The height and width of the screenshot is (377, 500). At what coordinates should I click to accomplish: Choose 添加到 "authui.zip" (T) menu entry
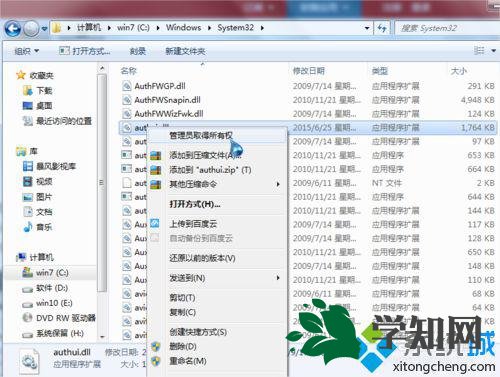(x=217, y=170)
